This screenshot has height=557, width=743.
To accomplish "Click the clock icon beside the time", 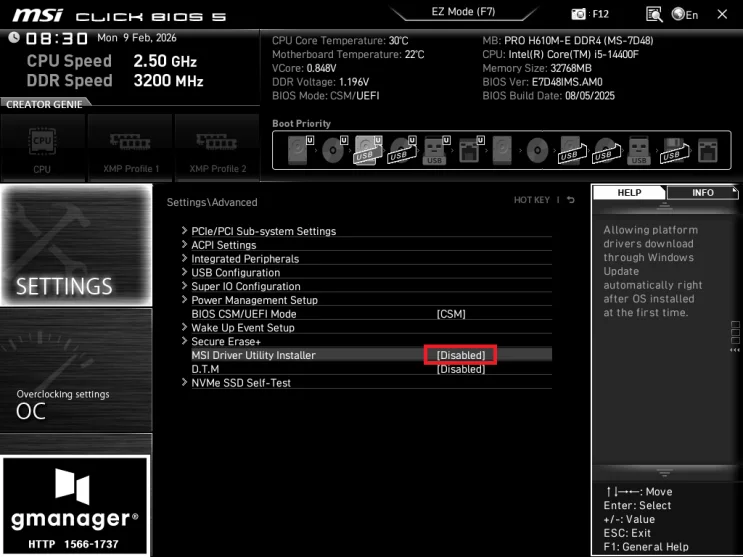I will pyautogui.click(x=14, y=37).
